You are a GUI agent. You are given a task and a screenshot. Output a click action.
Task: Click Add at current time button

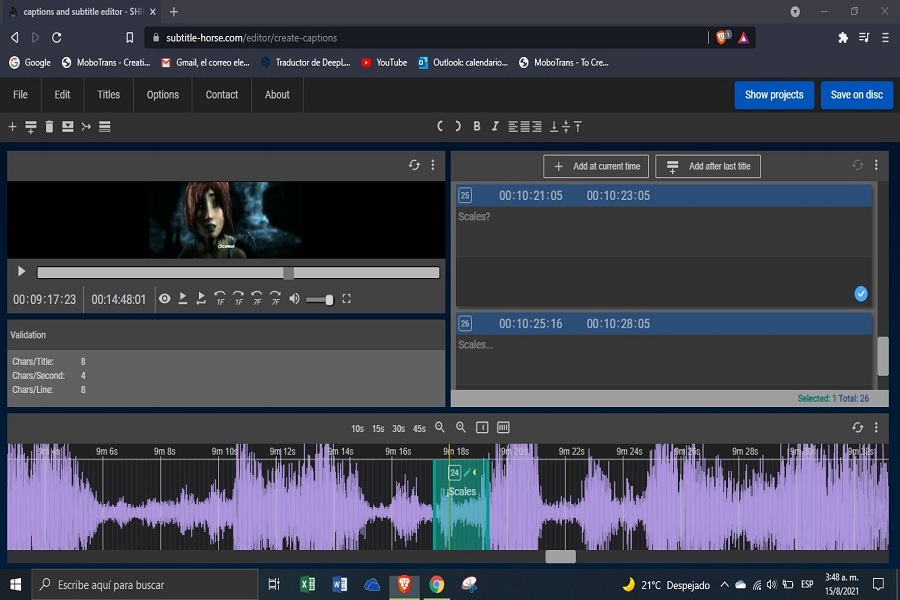point(596,166)
